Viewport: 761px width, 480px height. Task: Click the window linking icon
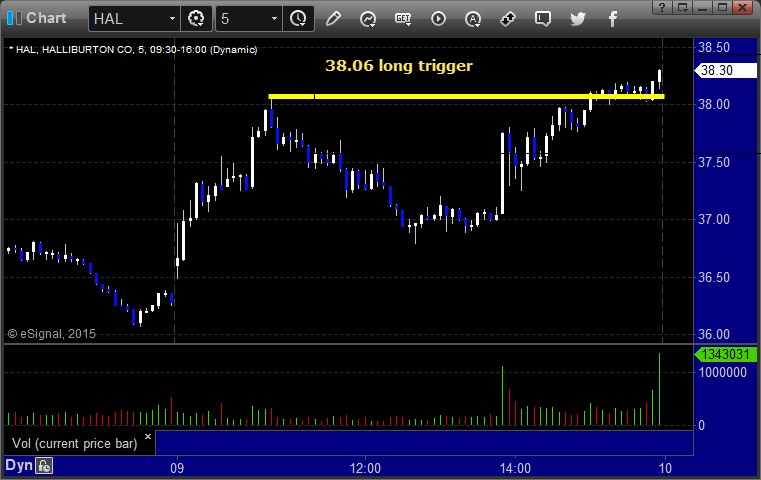tap(508, 19)
